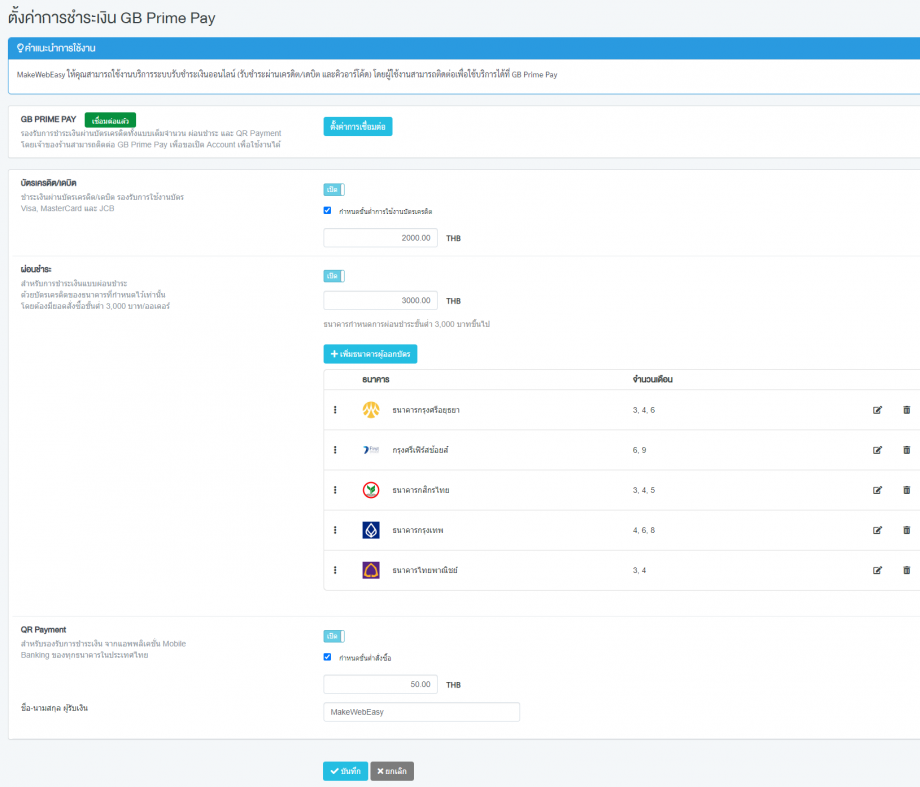The width and height of the screenshot is (920, 787).
Task: Uncheck the minimum credit card amount checkbox
Action: click(327, 211)
